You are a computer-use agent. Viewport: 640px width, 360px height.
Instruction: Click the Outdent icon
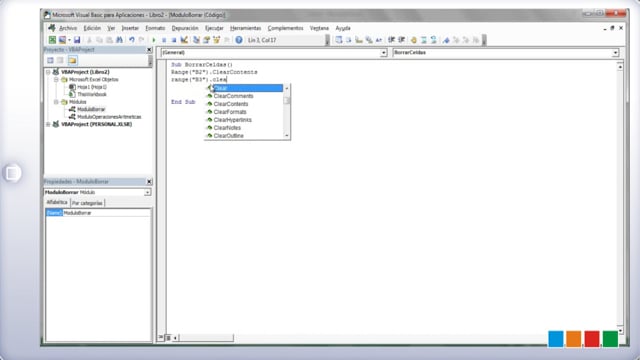click(x=401, y=40)
